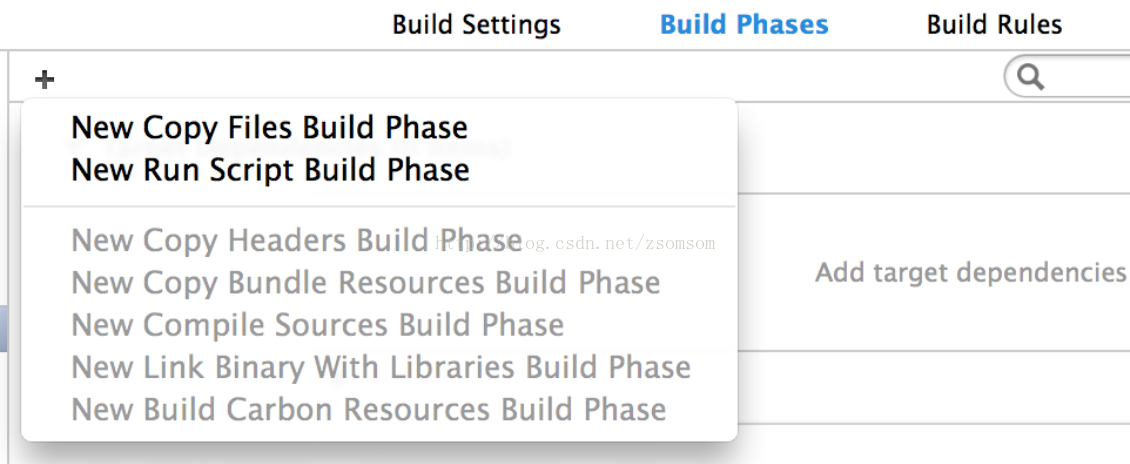Click the Add target dependencies placeholder text

971,273
